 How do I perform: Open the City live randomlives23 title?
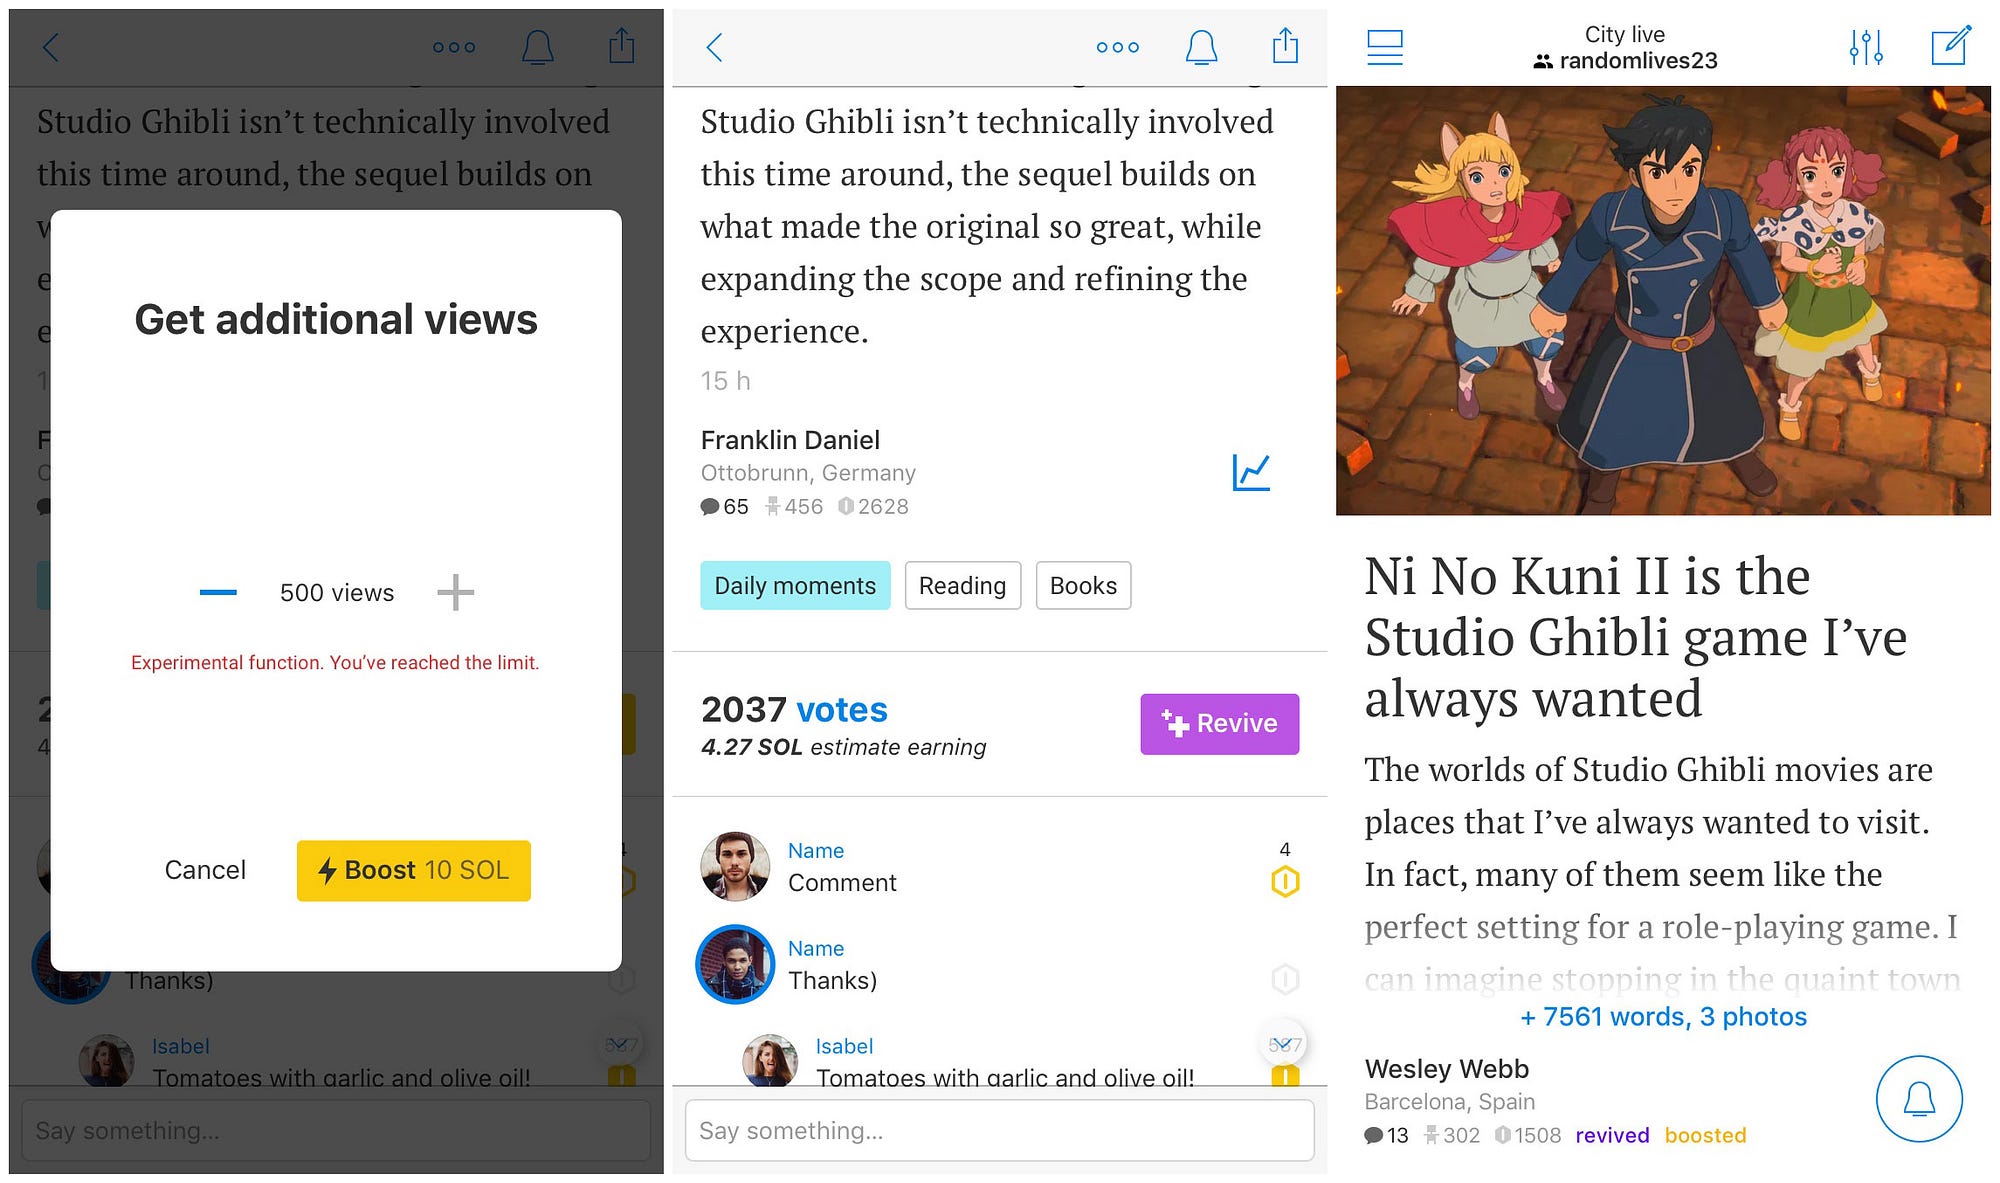[x=1625, y=48]
